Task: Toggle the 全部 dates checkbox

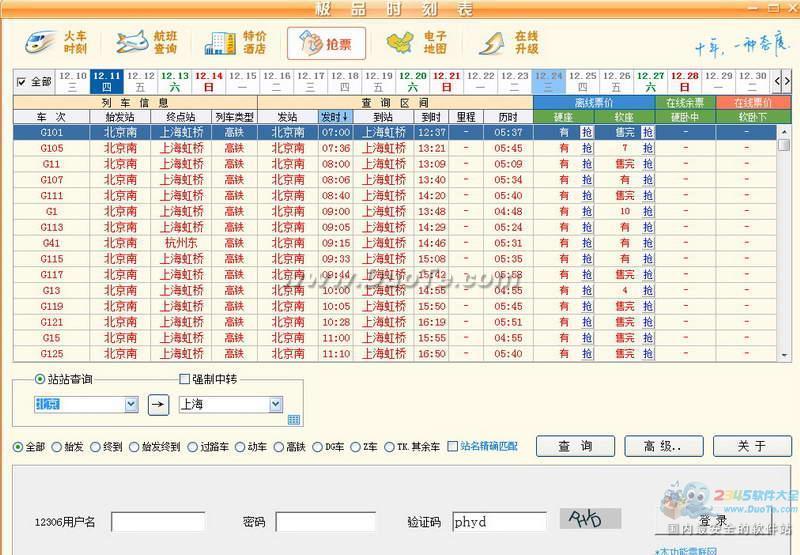Action: [x=21, y=82]
